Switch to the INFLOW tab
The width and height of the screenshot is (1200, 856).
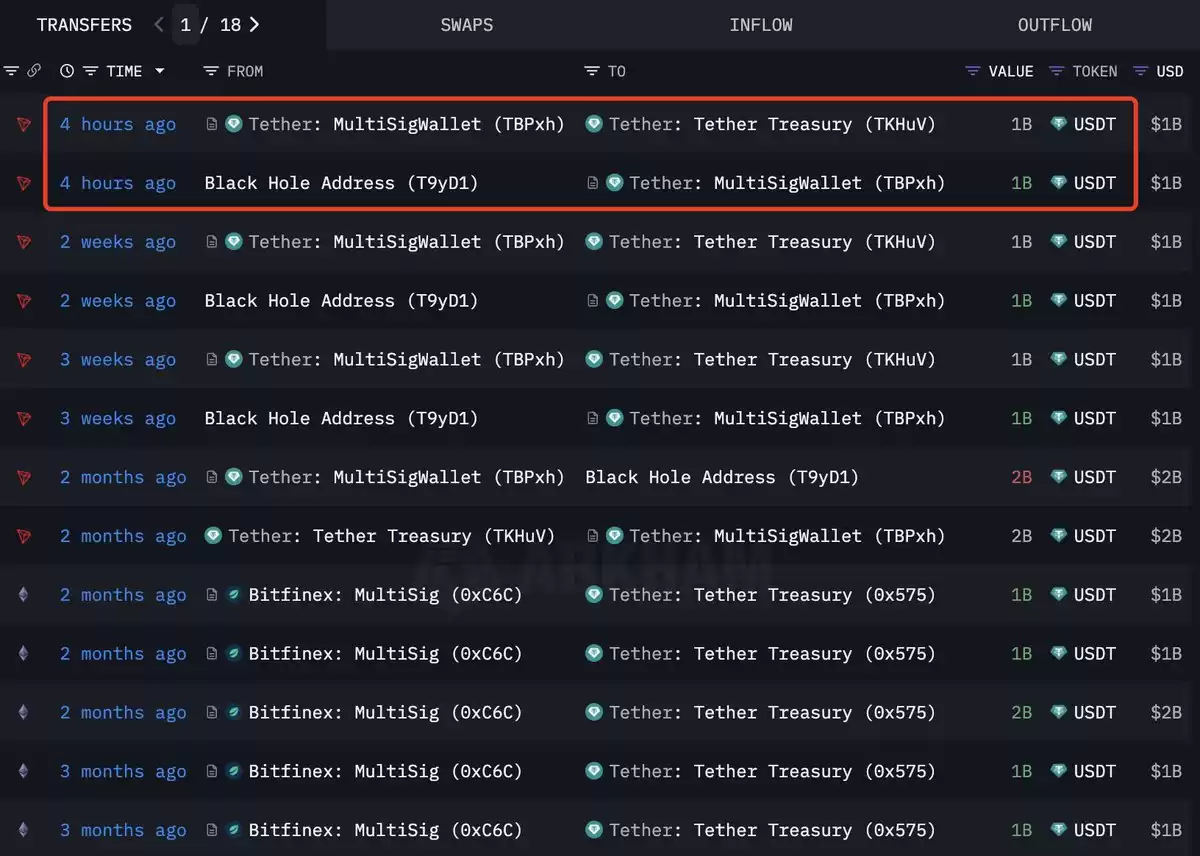pyautogui.click(x=761, y=25)
